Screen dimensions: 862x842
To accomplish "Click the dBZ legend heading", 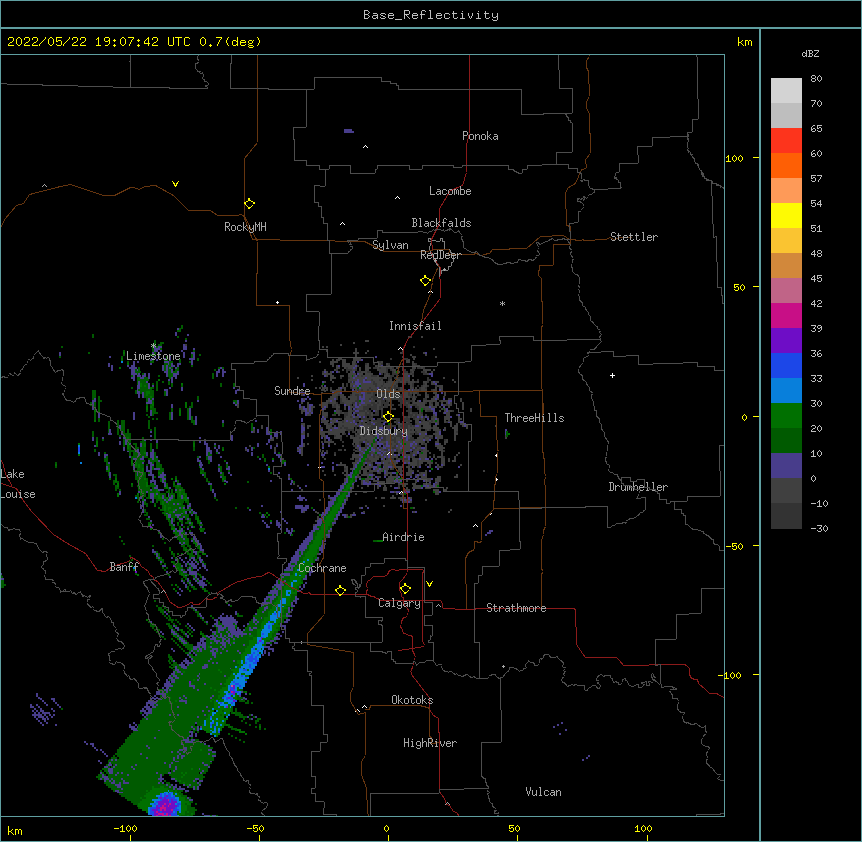I will 810,54.
